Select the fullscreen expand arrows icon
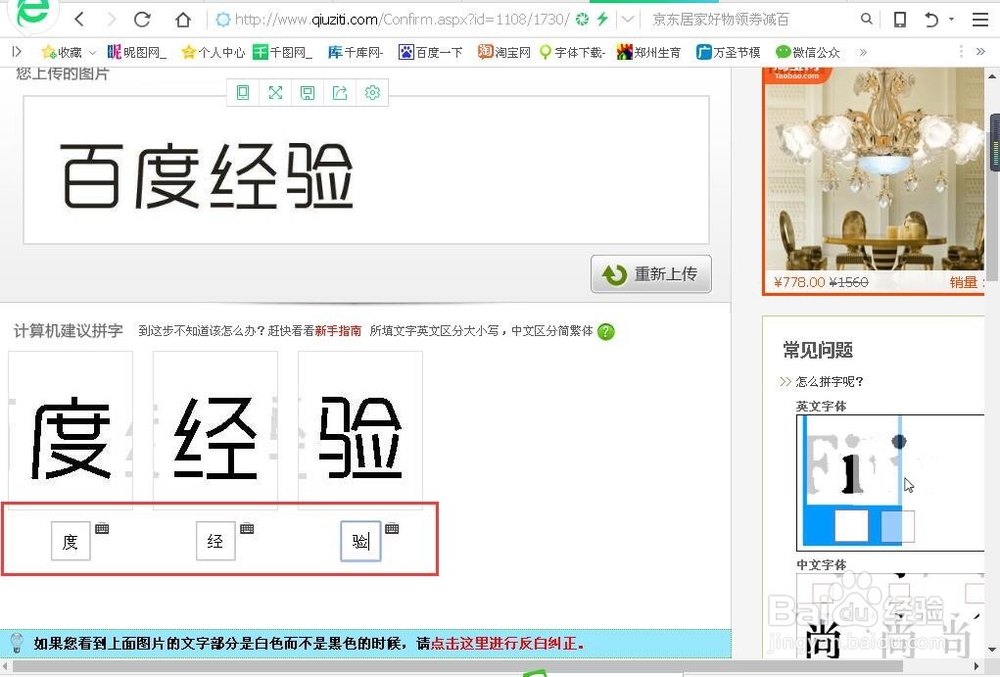This screenshot has width=1000, height=677. (275, 92)
